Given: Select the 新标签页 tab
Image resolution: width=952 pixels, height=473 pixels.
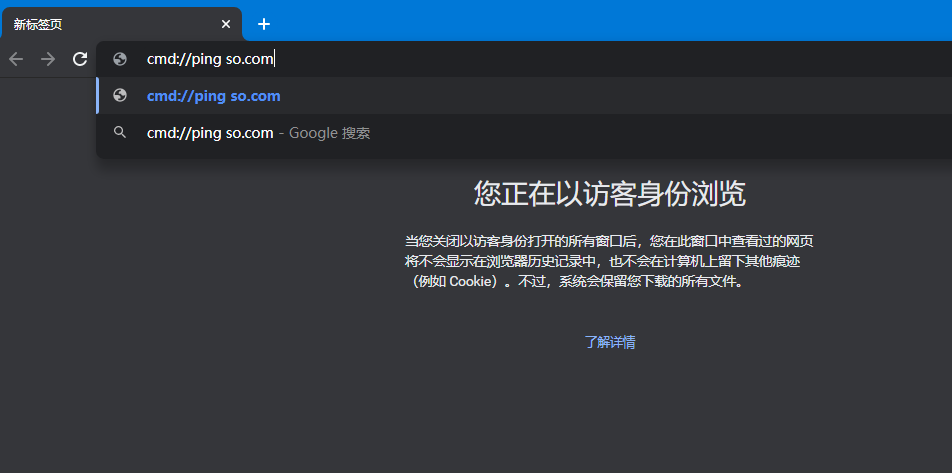Looking at the screenshot, I should (x=121, y=24).
